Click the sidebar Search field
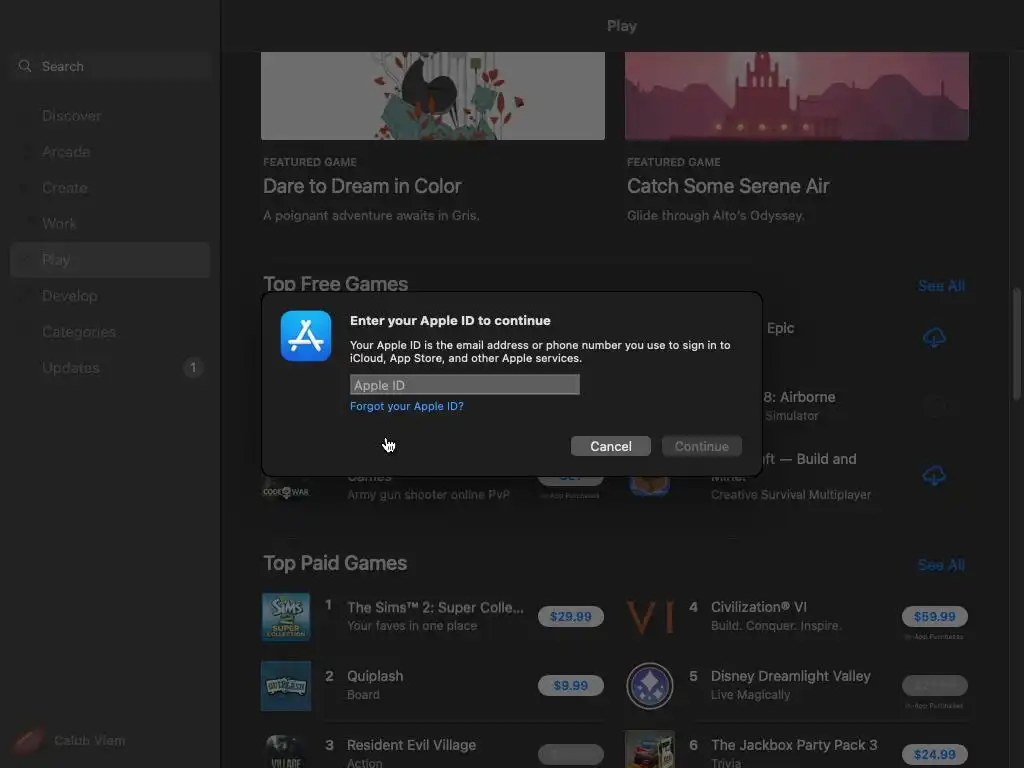The width and height of the screenshot is (1024, 768). point(110,66)
